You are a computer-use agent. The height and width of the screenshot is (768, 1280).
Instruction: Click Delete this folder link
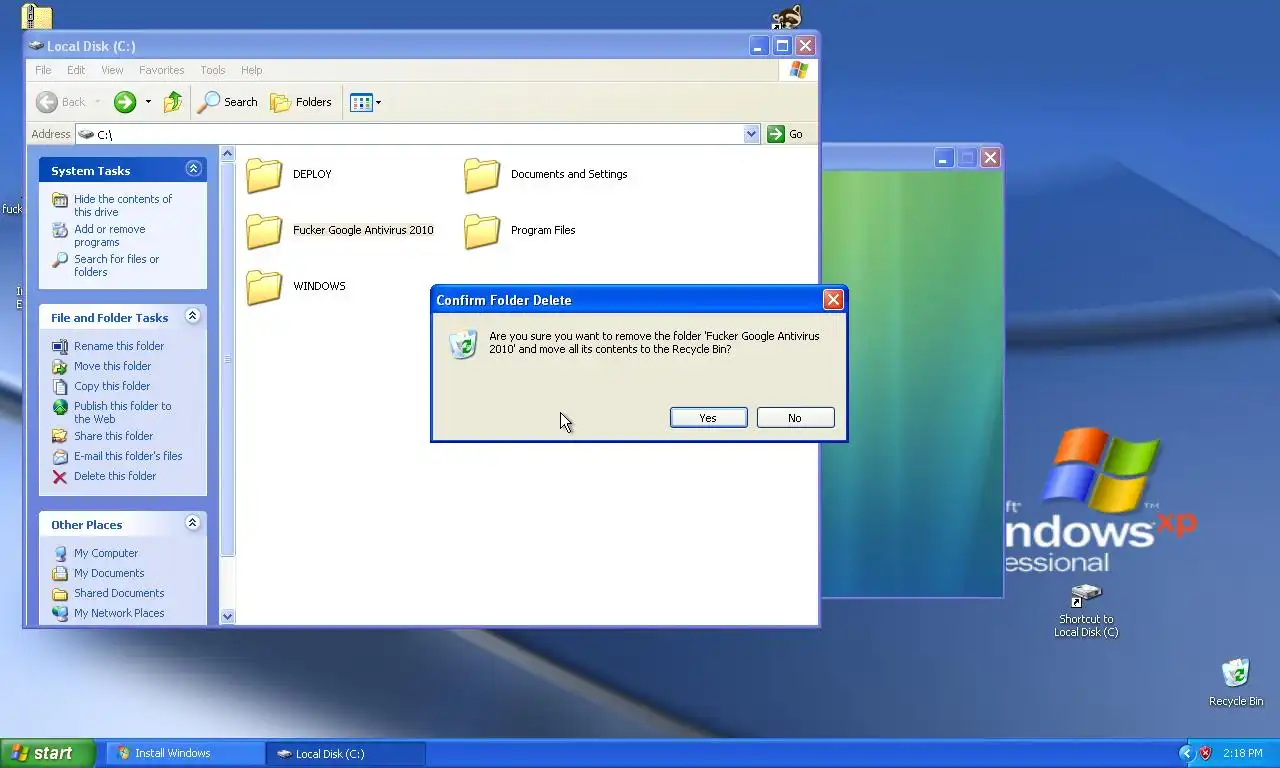[115, 476]
